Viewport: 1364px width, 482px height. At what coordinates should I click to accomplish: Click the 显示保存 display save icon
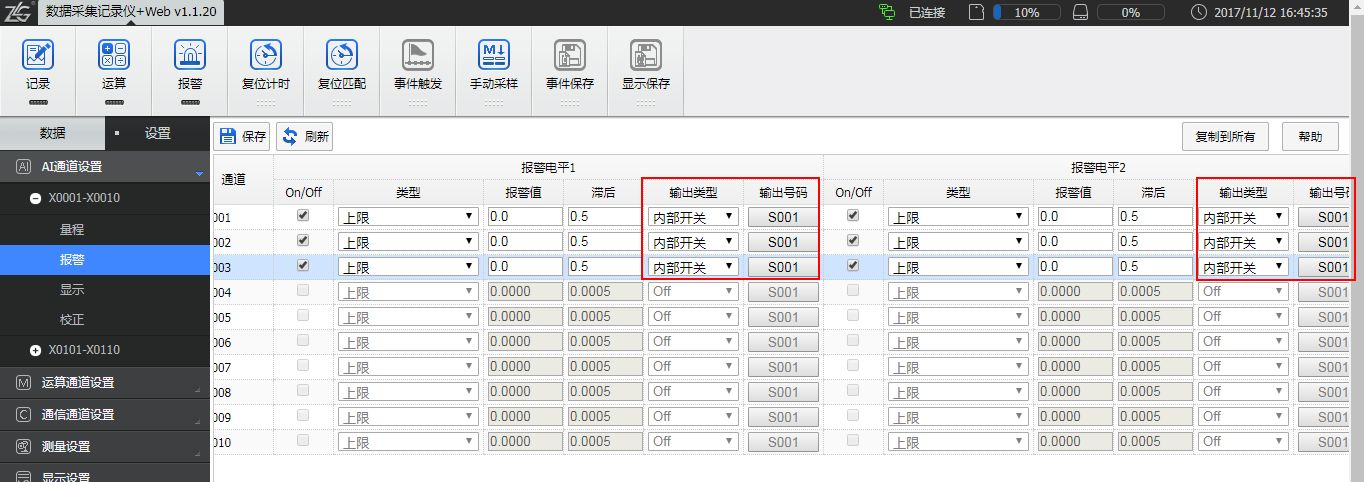click(646, 56)
